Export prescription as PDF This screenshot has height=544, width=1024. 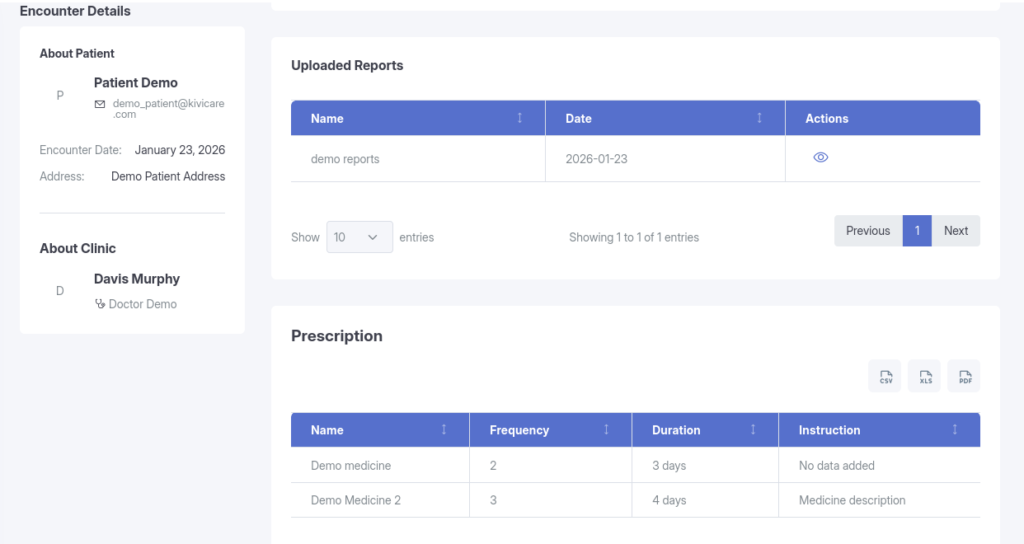pos(964,376)
